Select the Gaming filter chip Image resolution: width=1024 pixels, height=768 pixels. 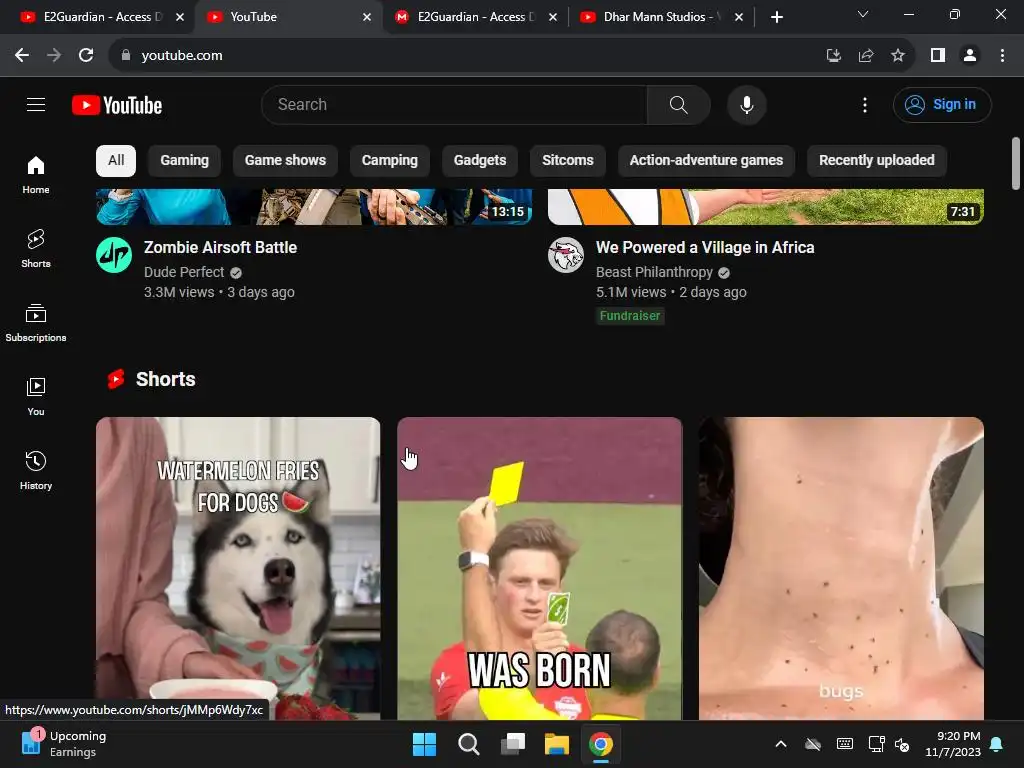(184, 161)
